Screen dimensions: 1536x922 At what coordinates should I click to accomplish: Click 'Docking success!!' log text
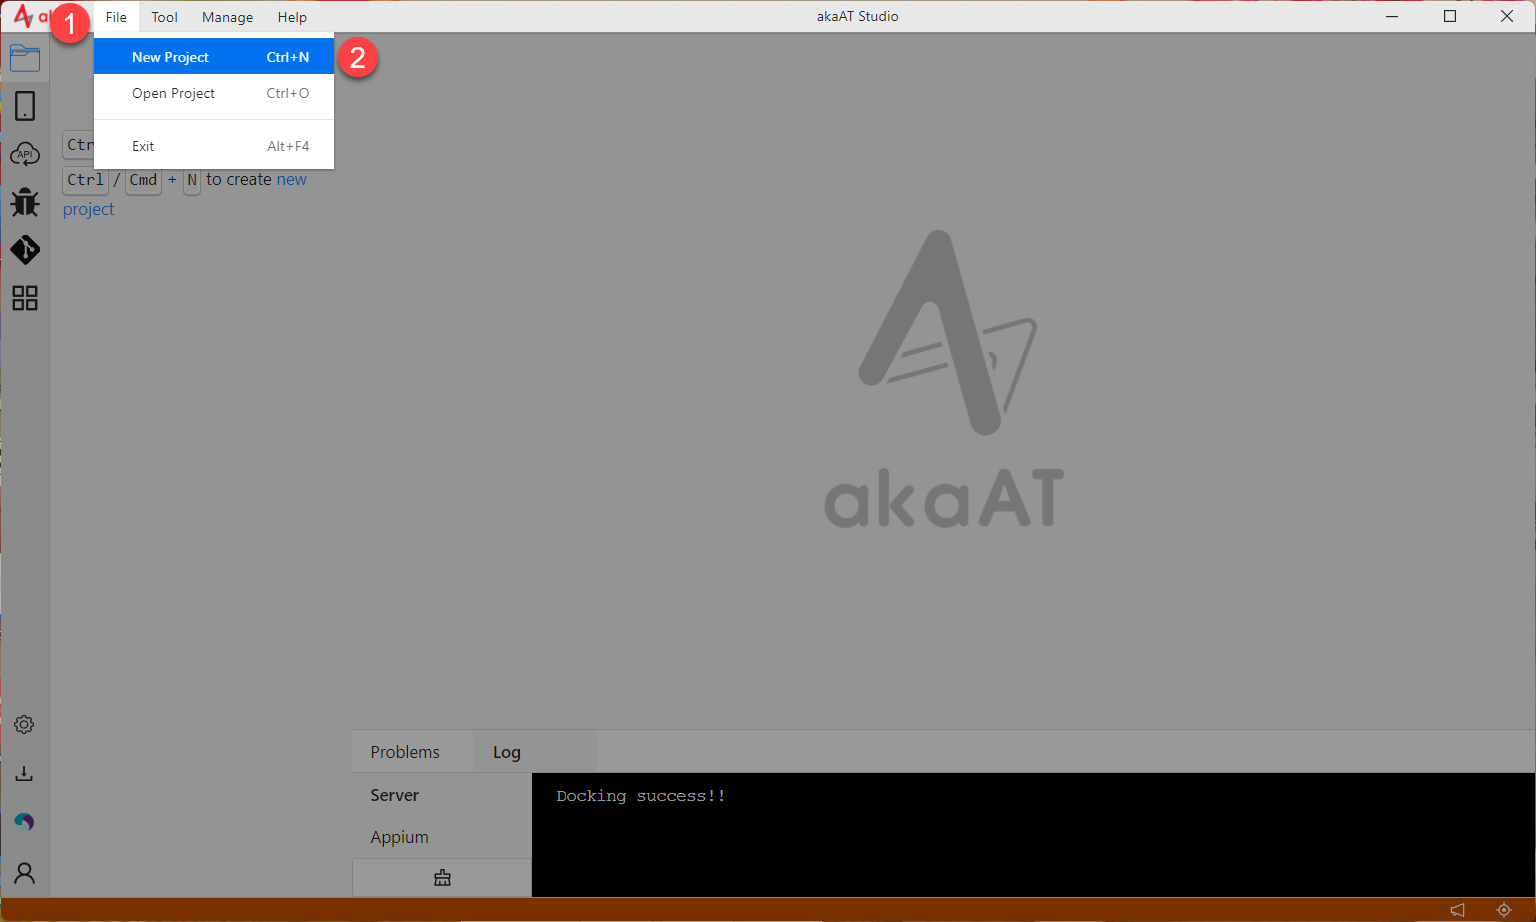point(641,796)
